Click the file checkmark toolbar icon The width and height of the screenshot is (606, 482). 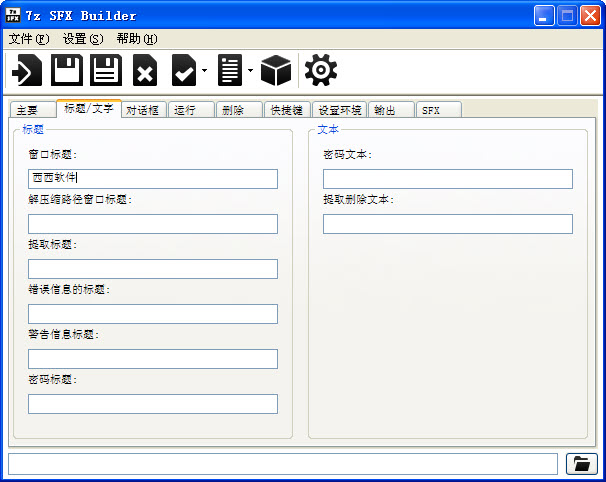coord(184,71)
